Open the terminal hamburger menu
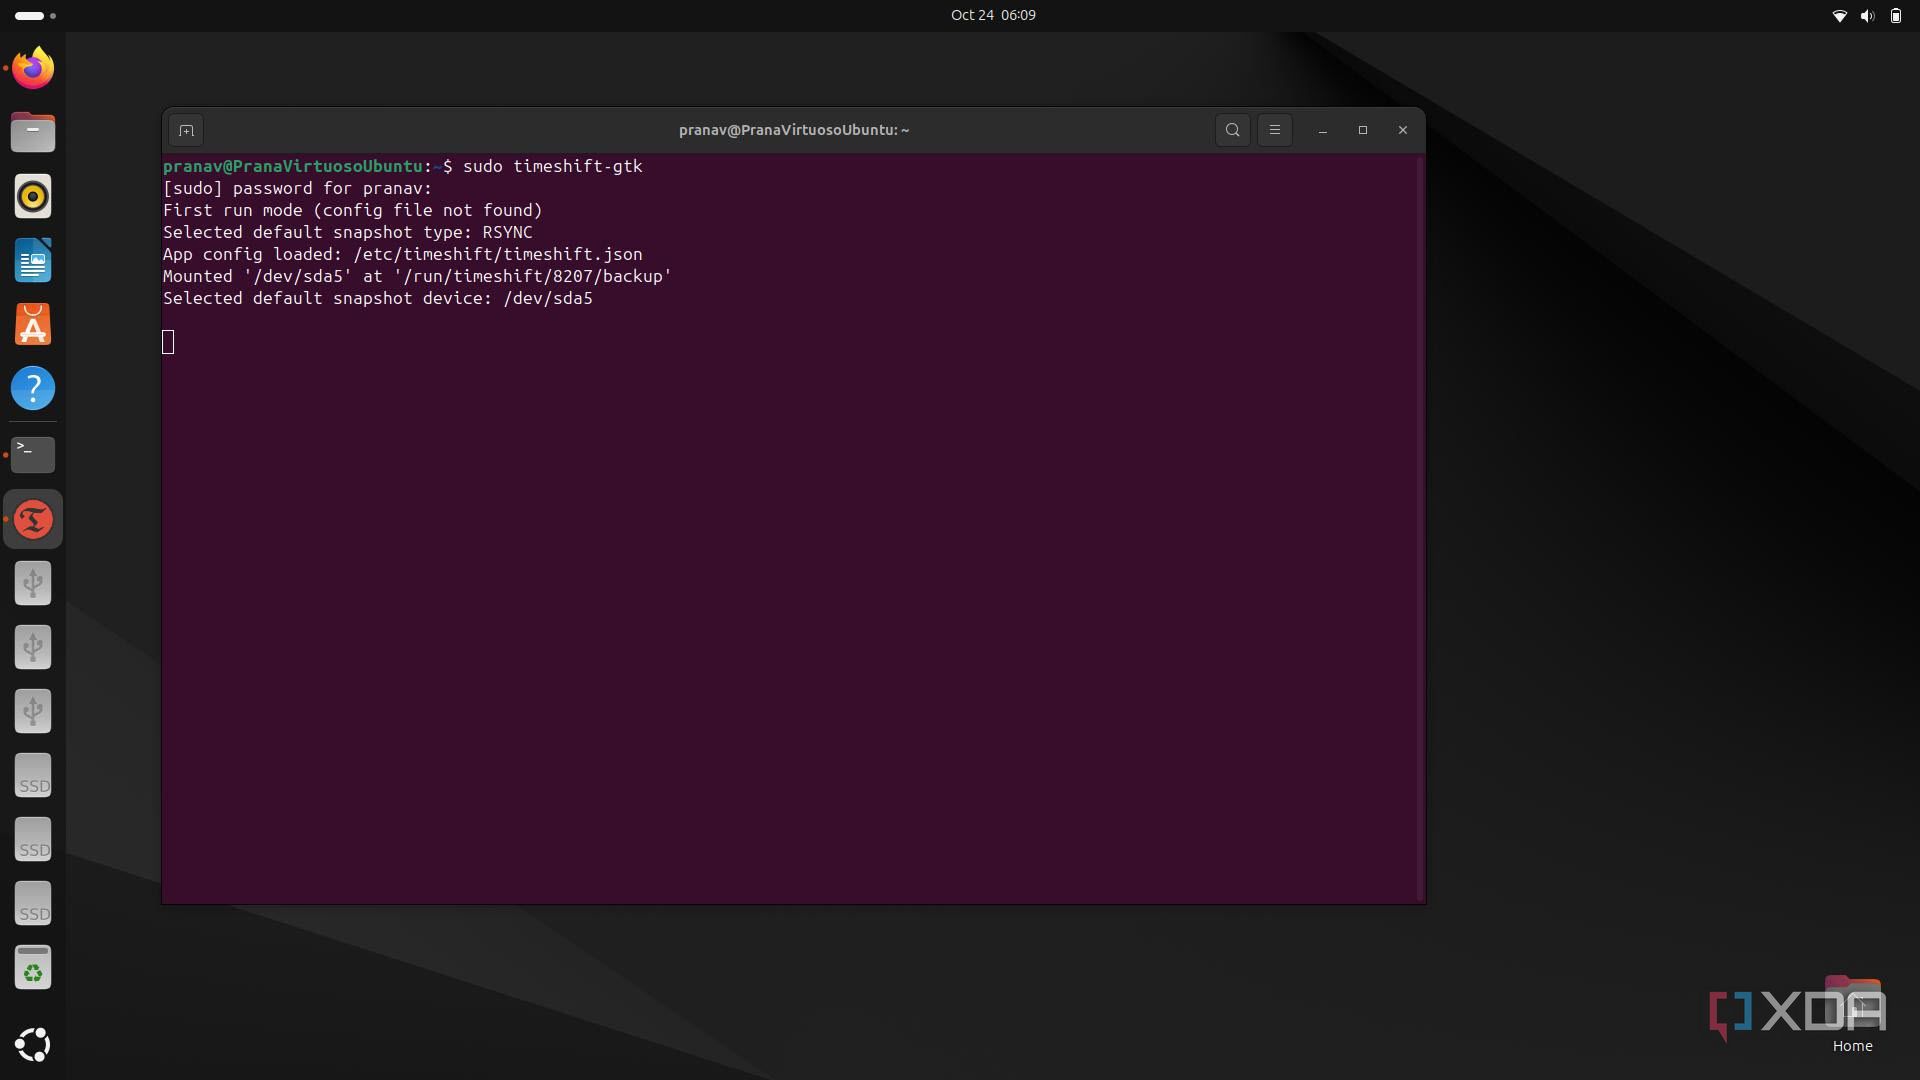1920x1080 pixels. [1274, 130]
